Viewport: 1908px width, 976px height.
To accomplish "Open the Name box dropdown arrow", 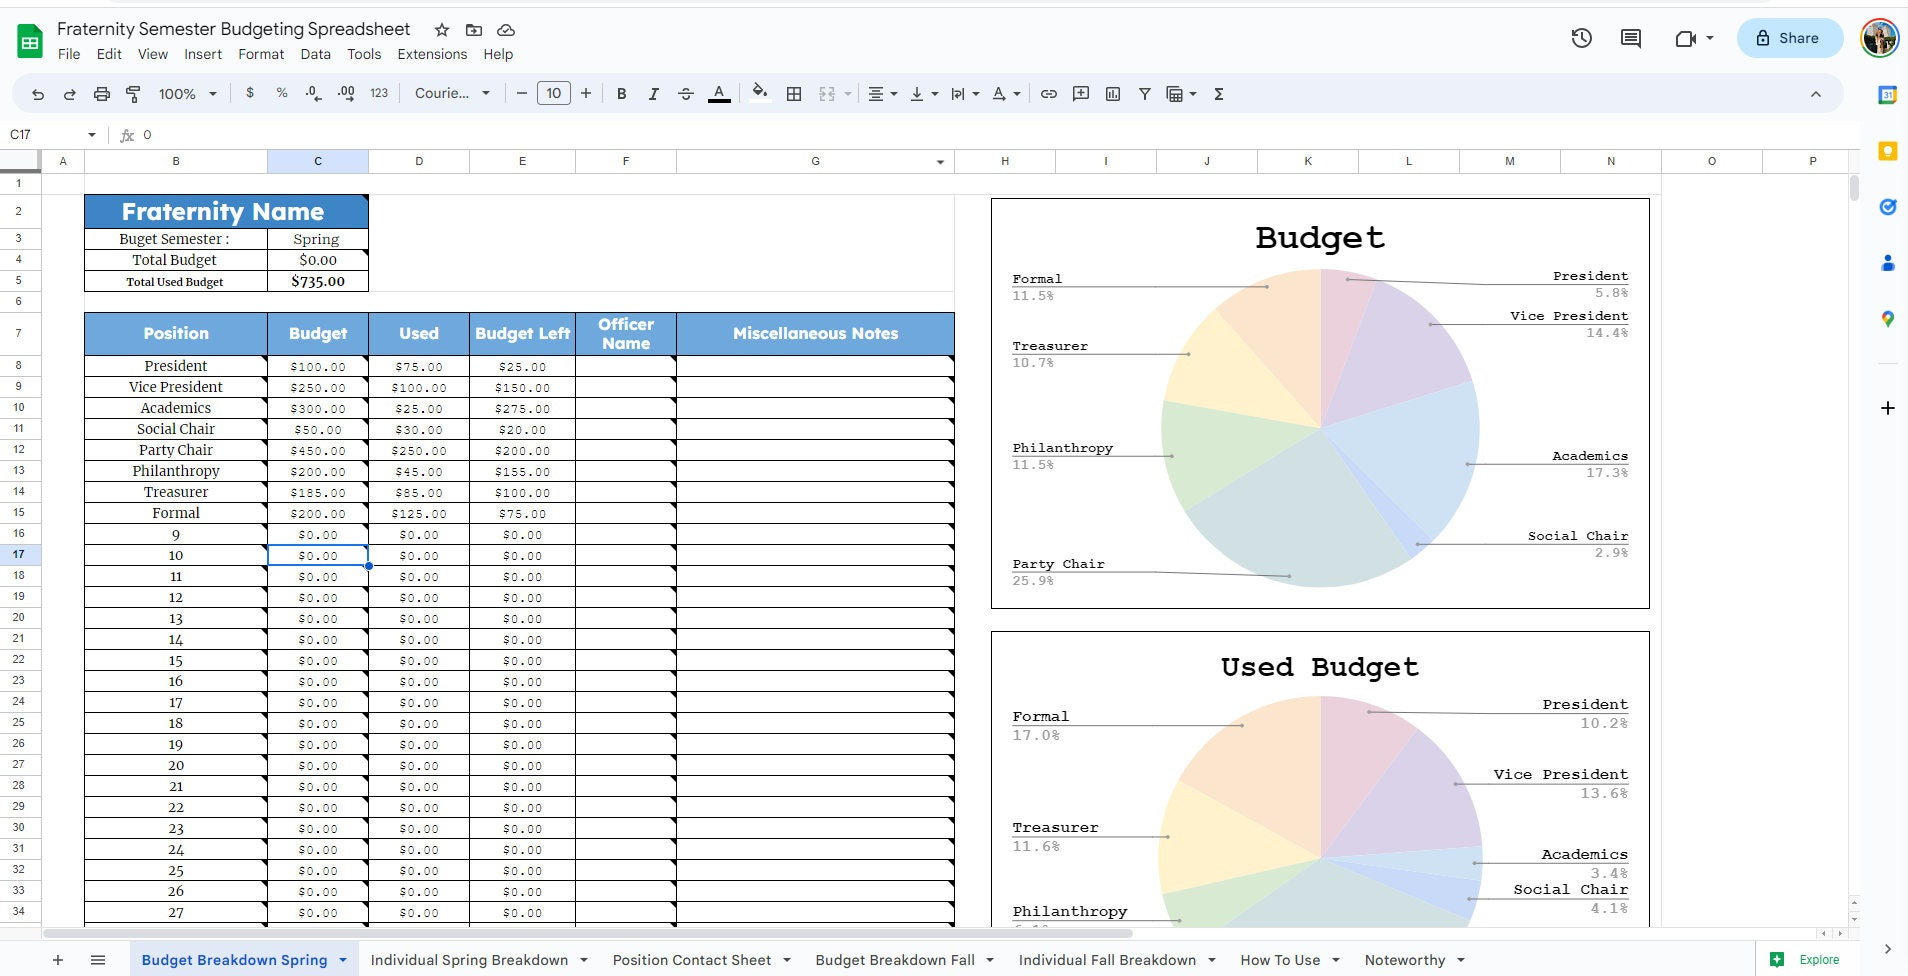I will coord(92,135).
